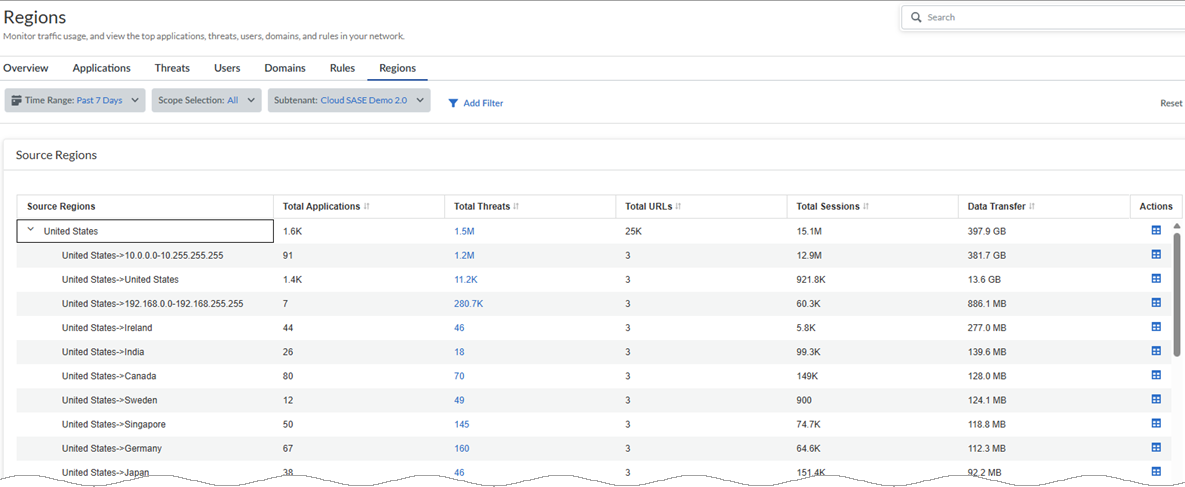Sort by Total Threats column sort icon
The image size is (1185, 487).
pos(515,207)
